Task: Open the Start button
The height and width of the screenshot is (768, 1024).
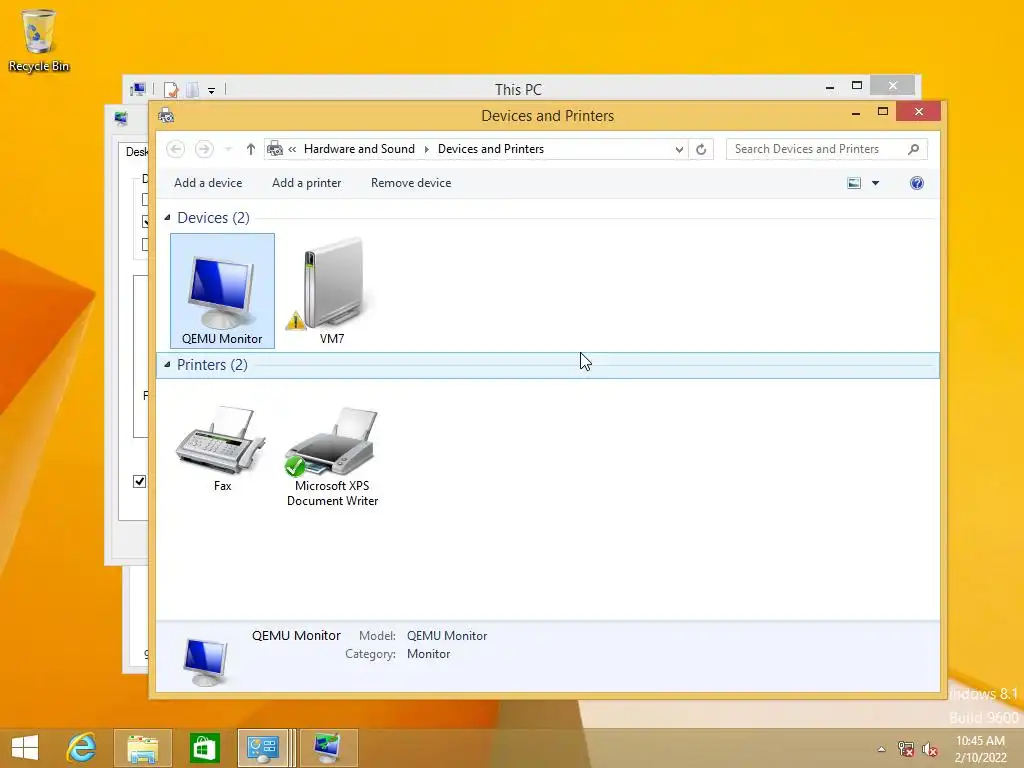Action: point(25,748)
